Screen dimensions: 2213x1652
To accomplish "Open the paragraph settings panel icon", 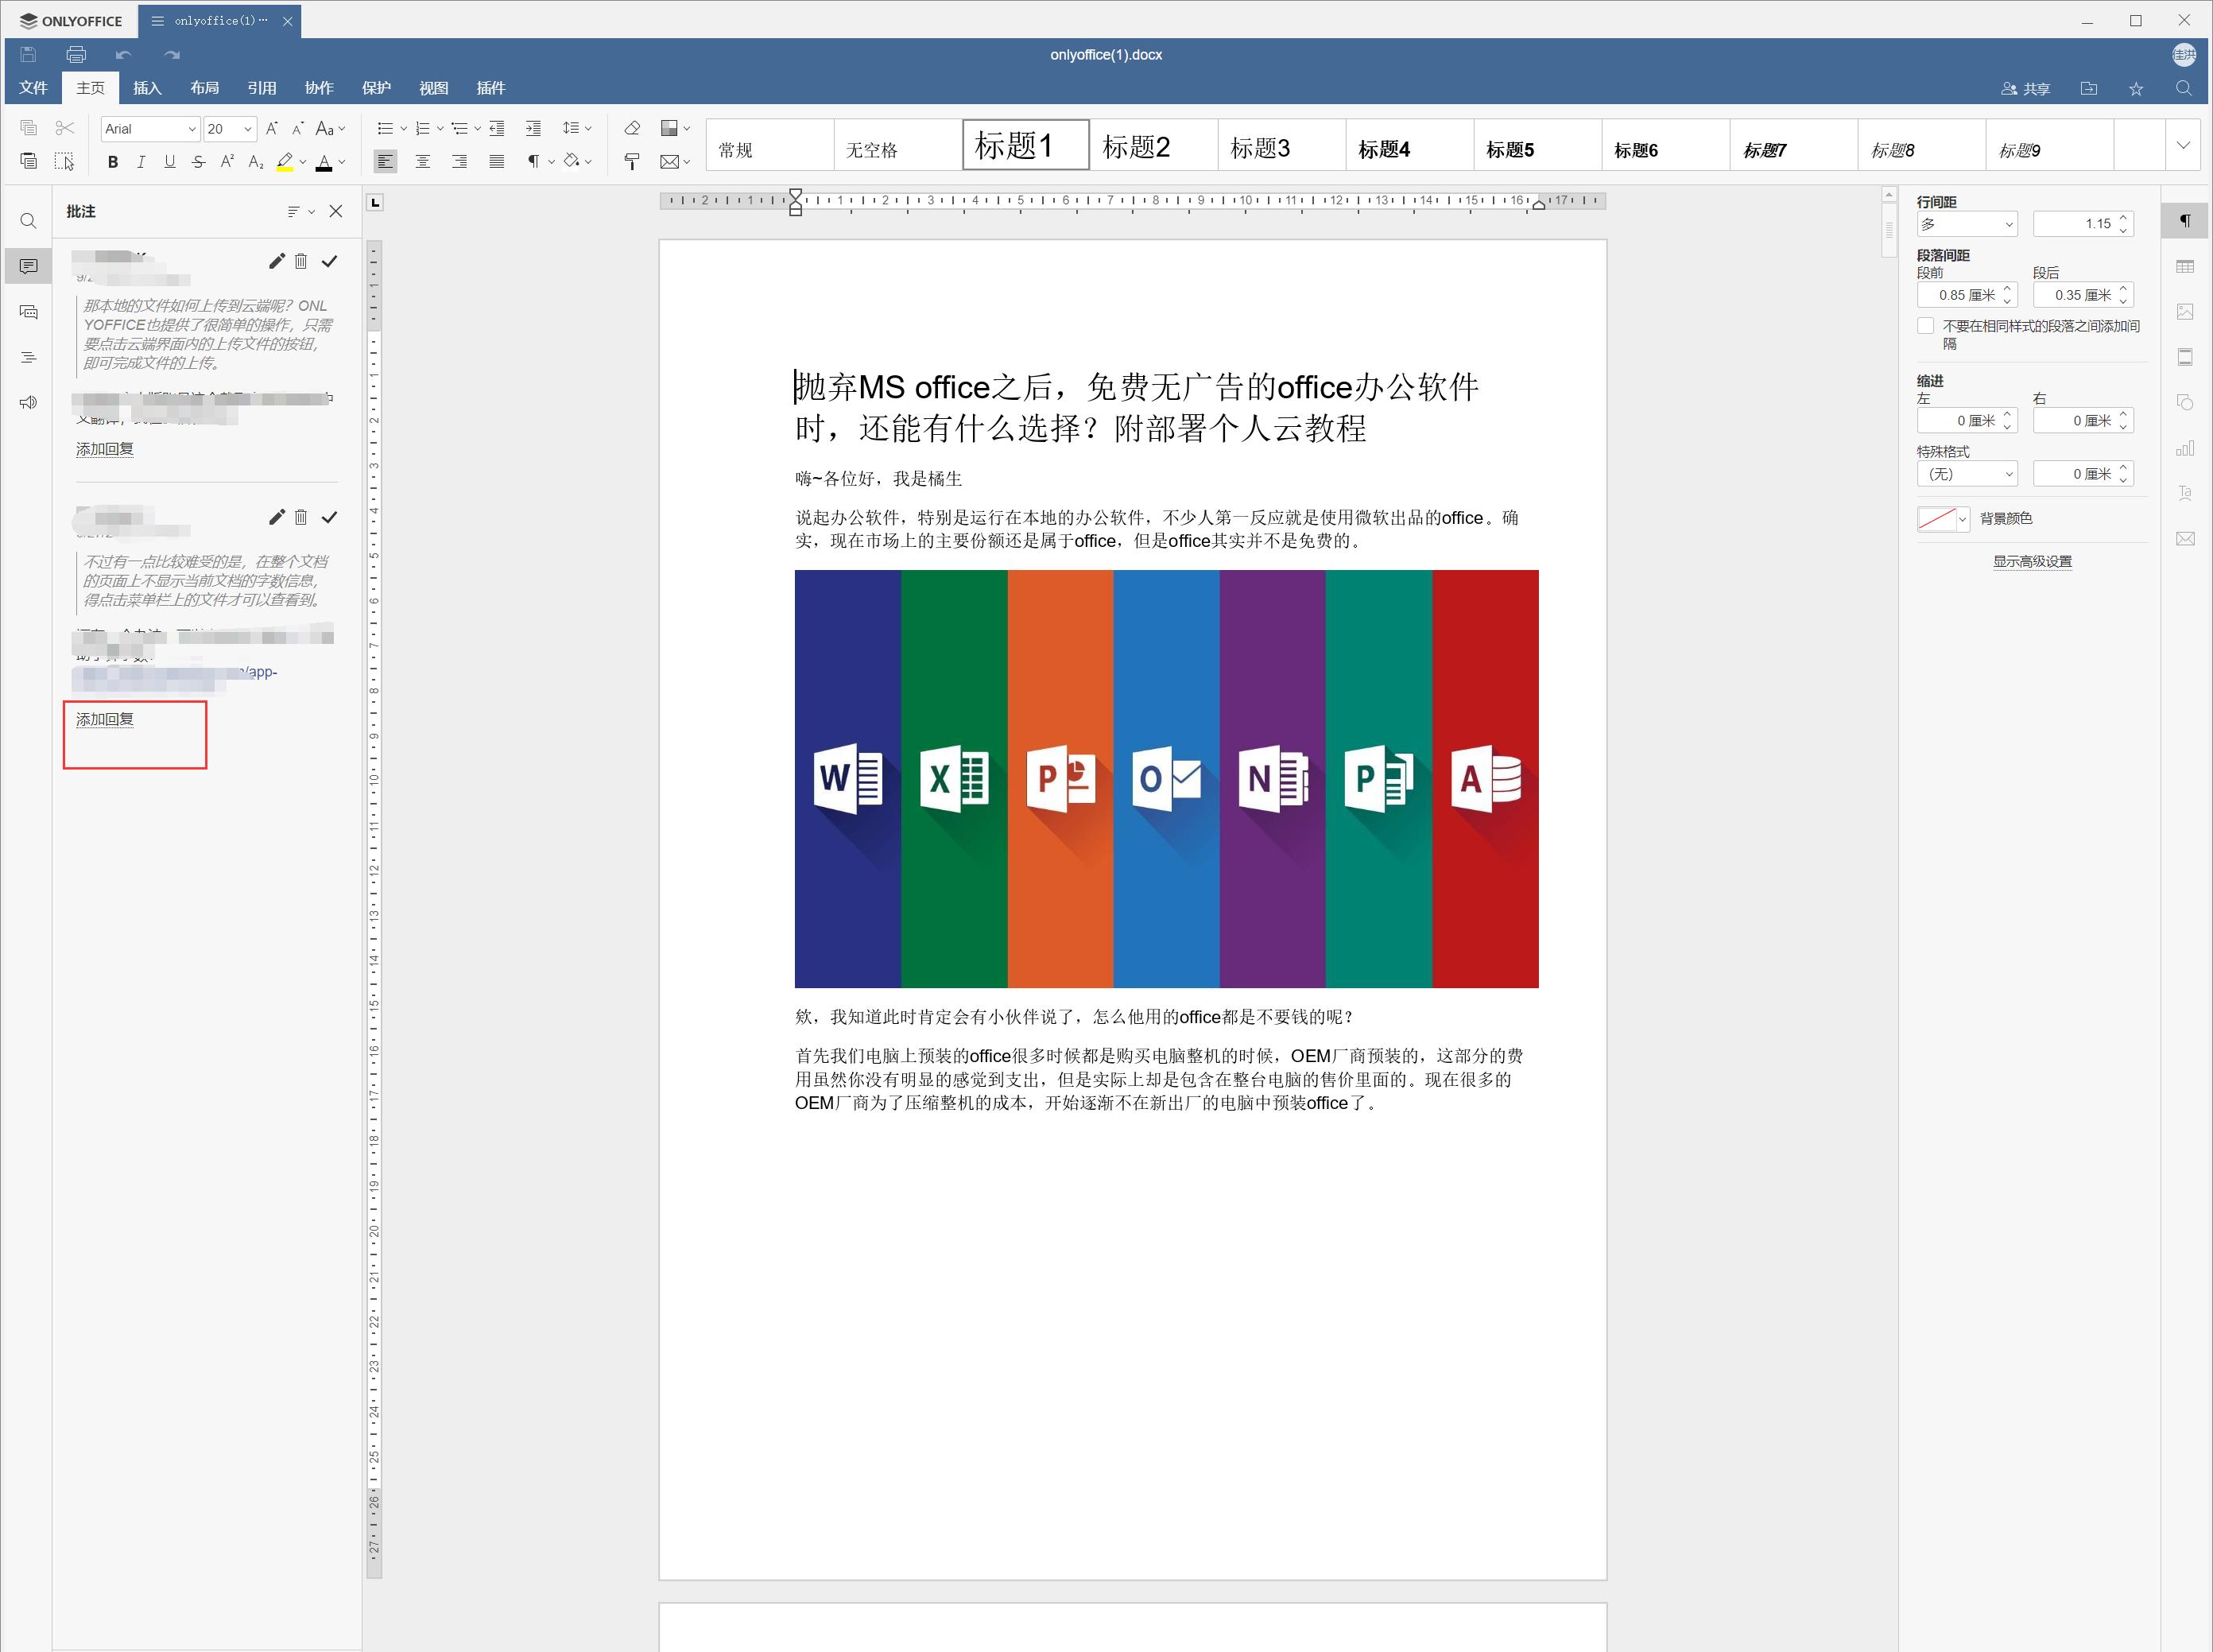I will pyautogui.click(x=2186, y=220).
